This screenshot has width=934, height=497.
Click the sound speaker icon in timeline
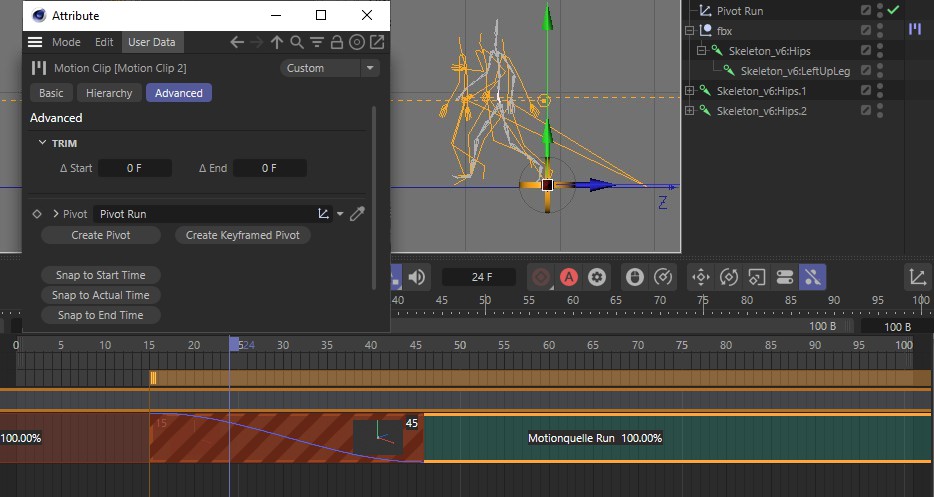pyautogui.click(x=417, y=277)
